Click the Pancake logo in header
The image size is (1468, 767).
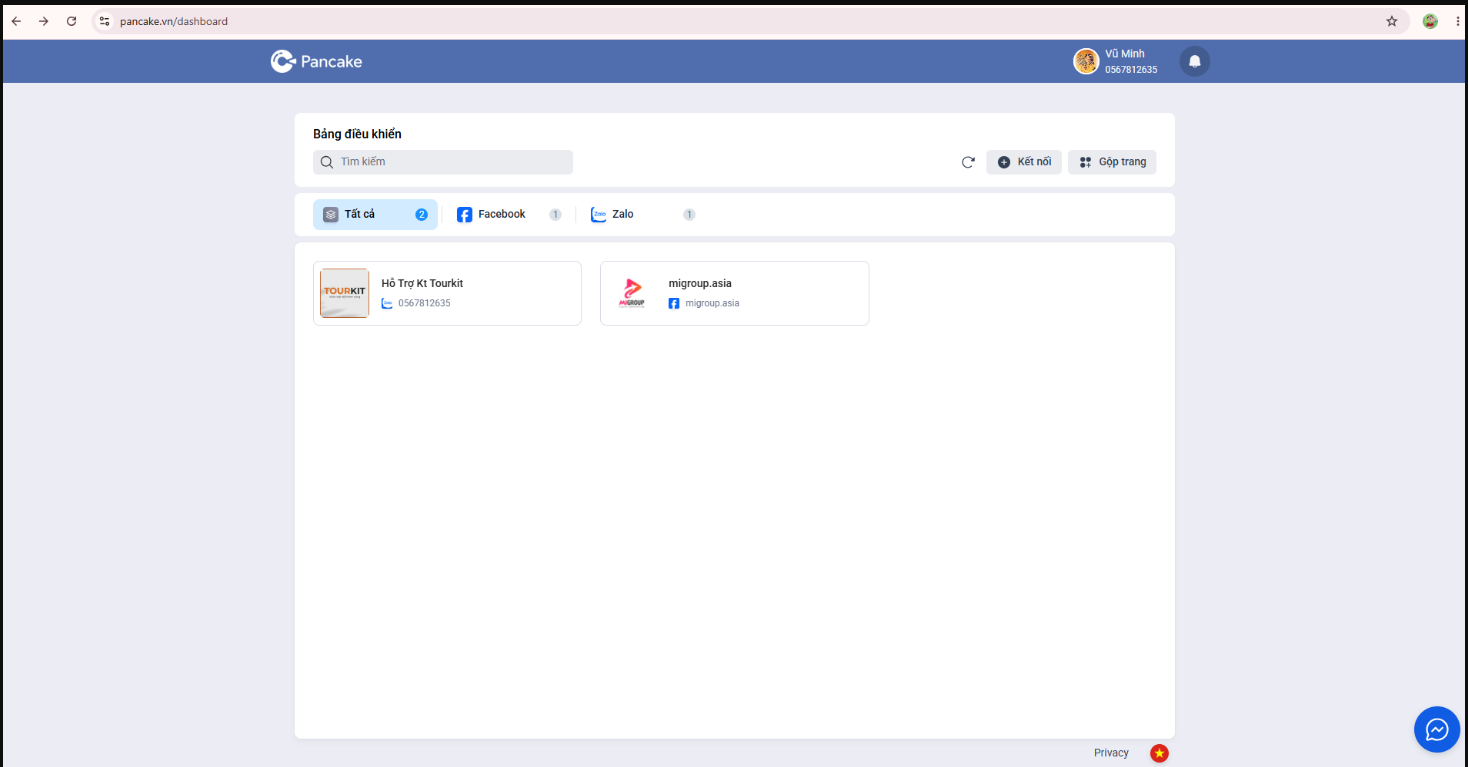(316, 61)
